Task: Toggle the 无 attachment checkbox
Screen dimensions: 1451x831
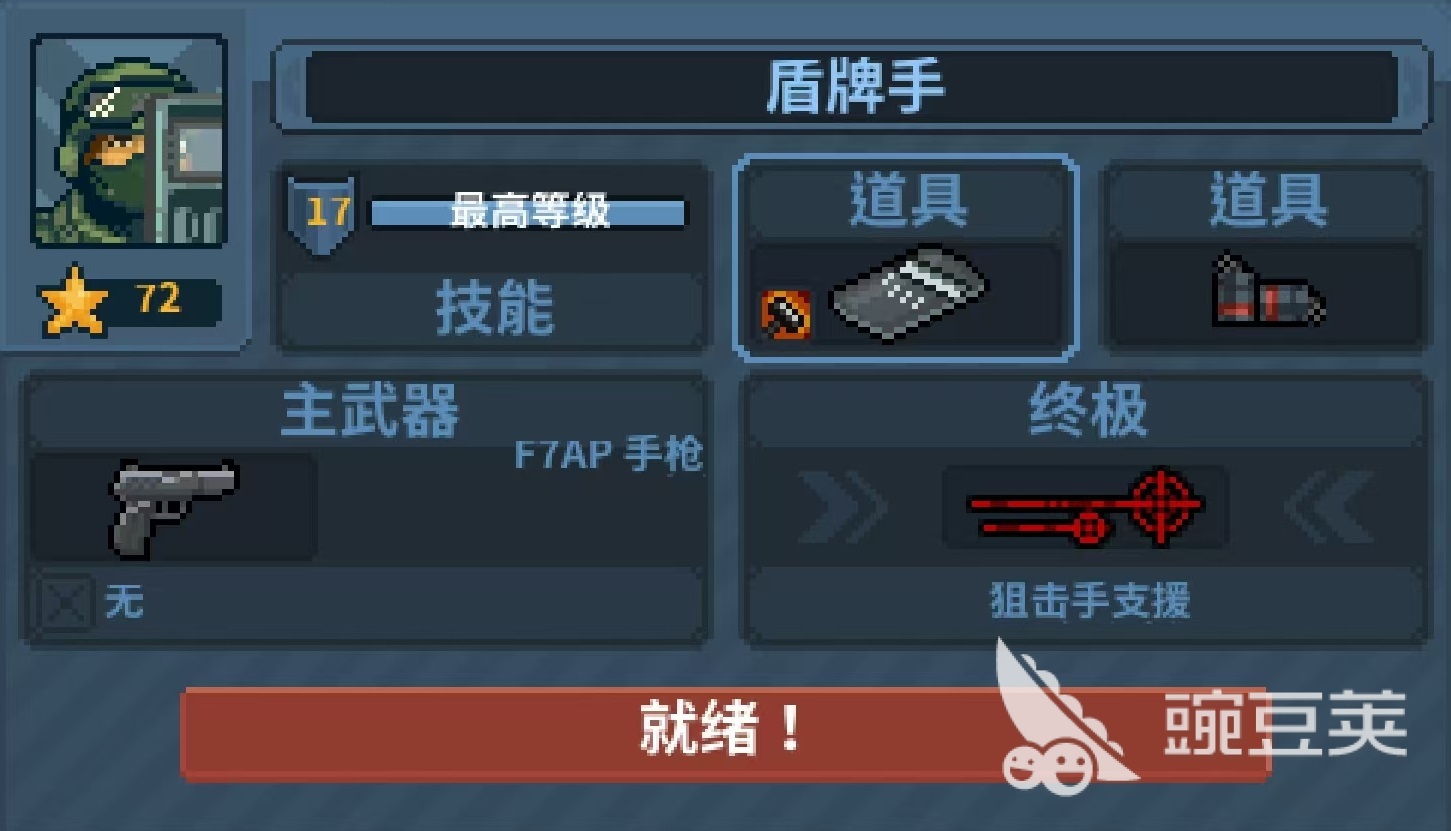Action: pyautogui.click(x=65, y=603)
